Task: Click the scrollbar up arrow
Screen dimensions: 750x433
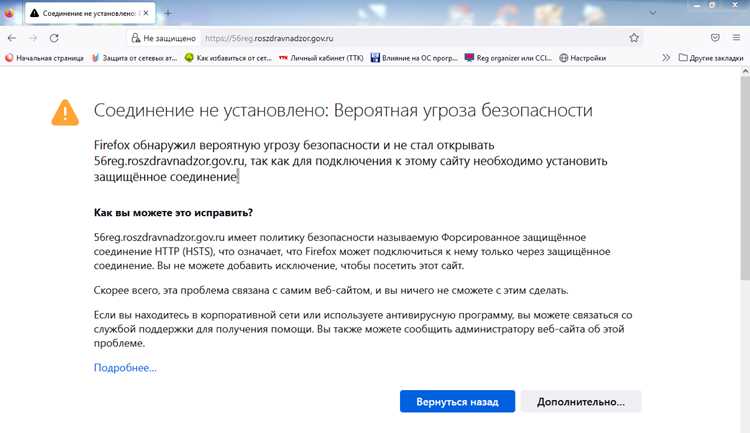Action: point(745,71)
